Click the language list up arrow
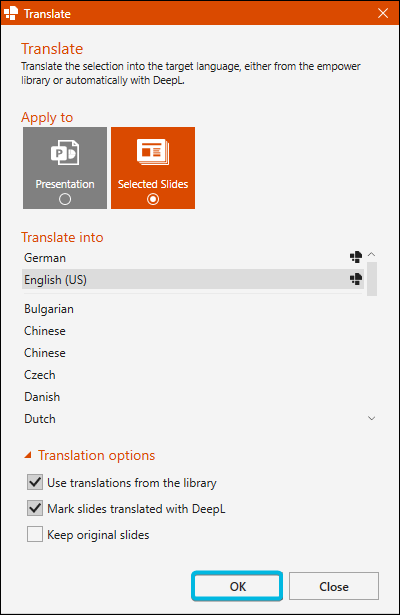 click(371, 255)
